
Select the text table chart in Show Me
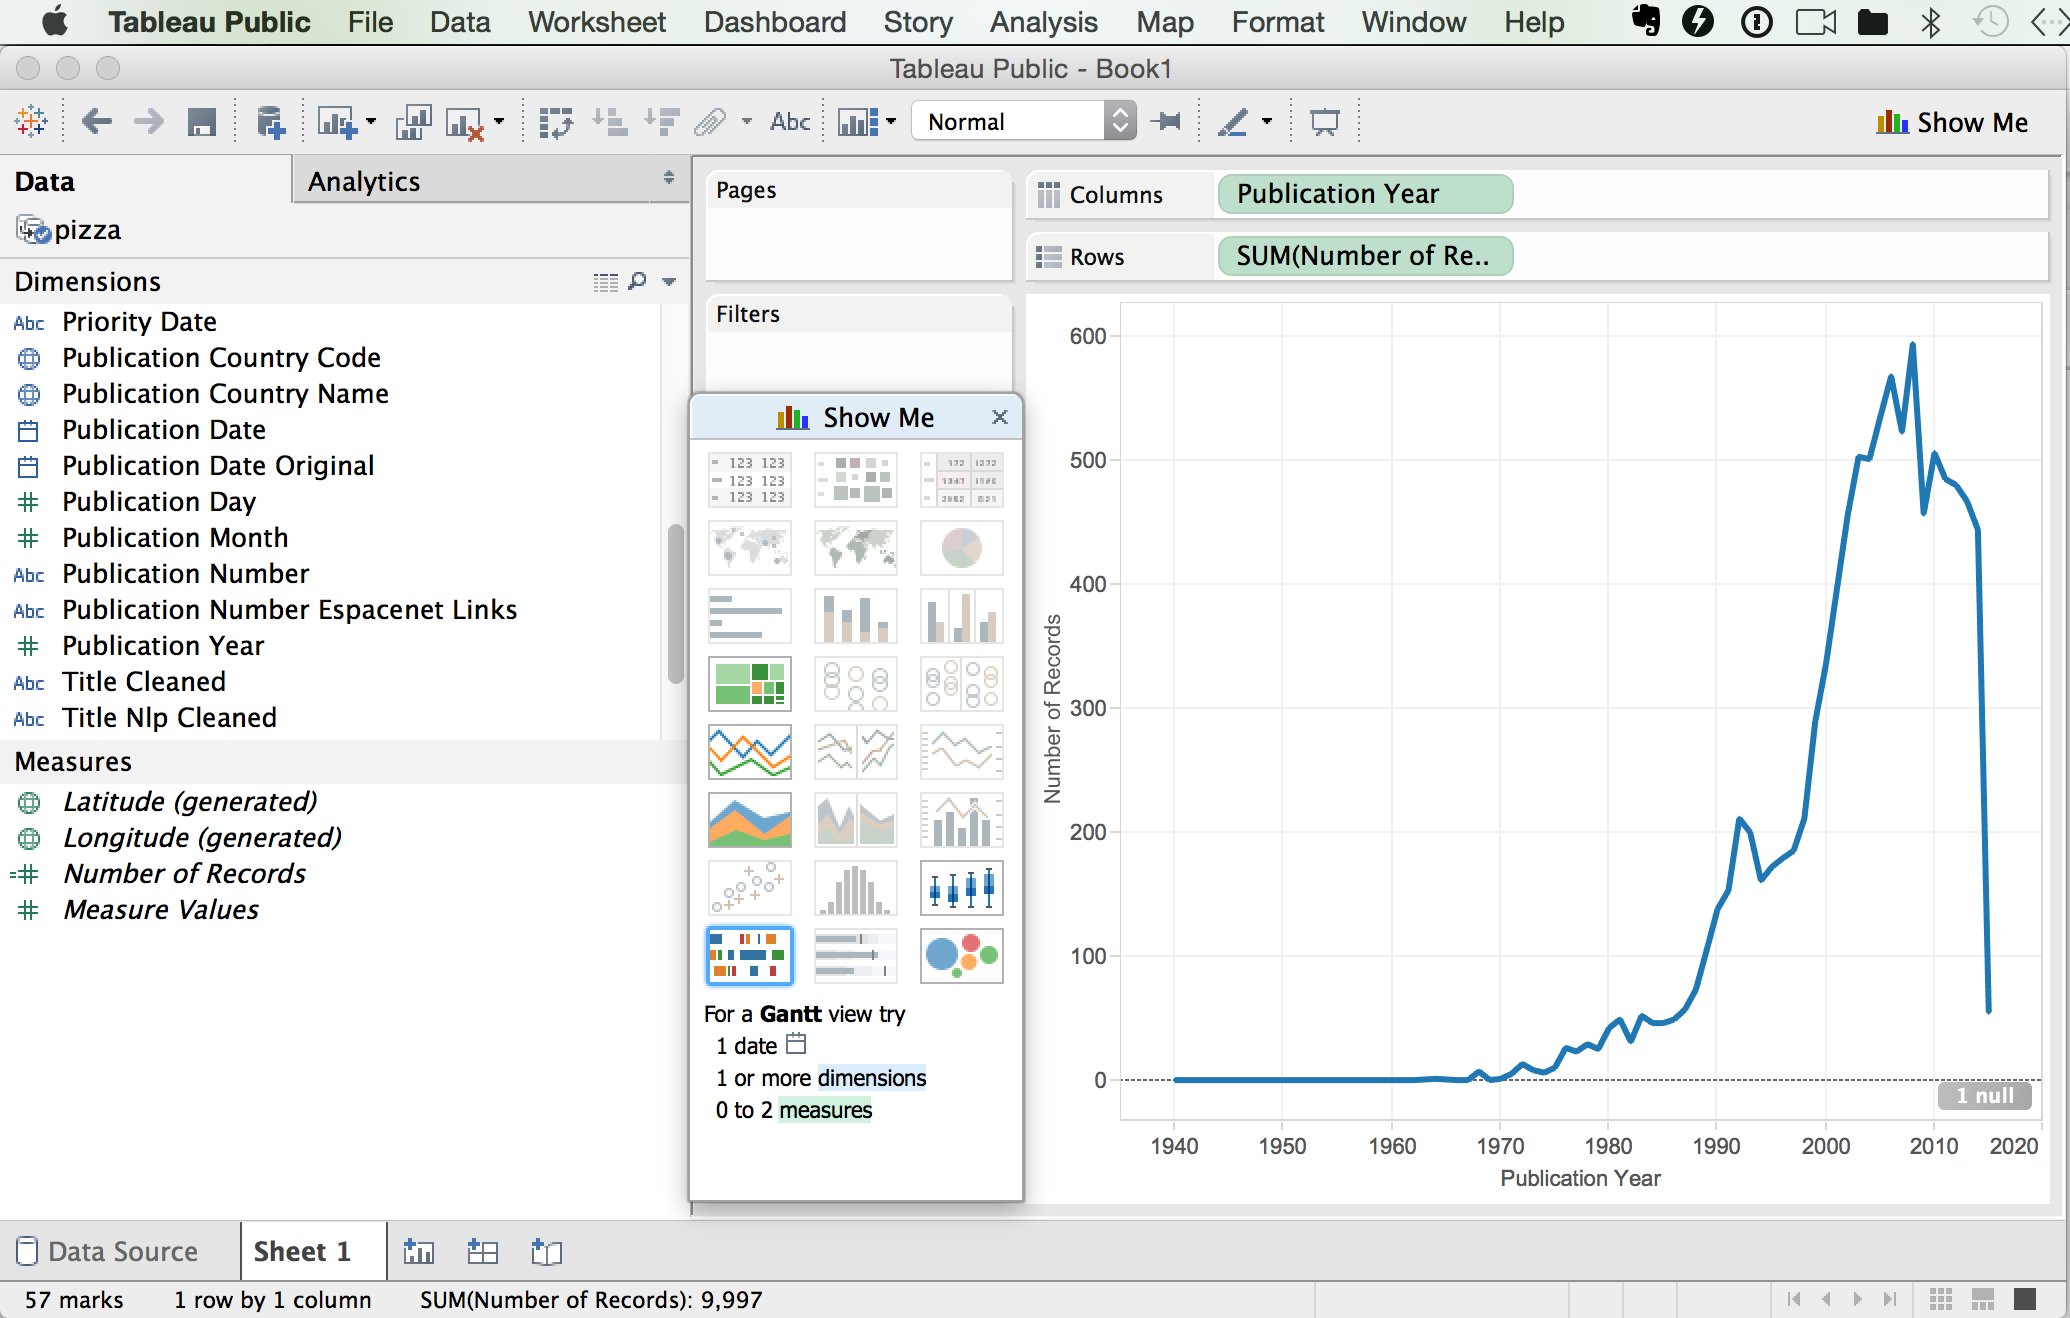(x=750, y=480)
